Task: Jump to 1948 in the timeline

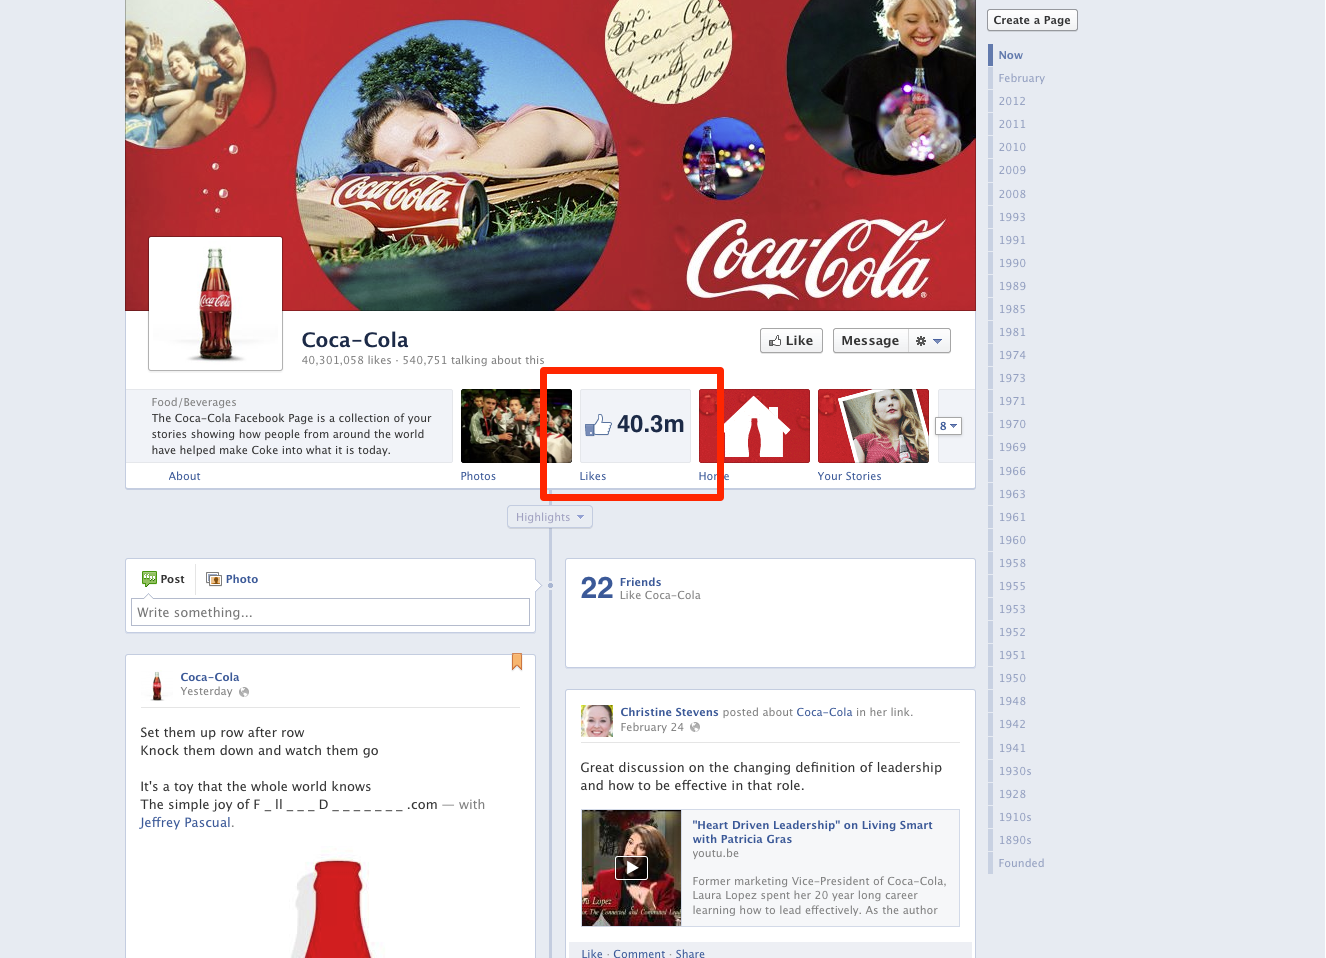Action: point(1012,701)
